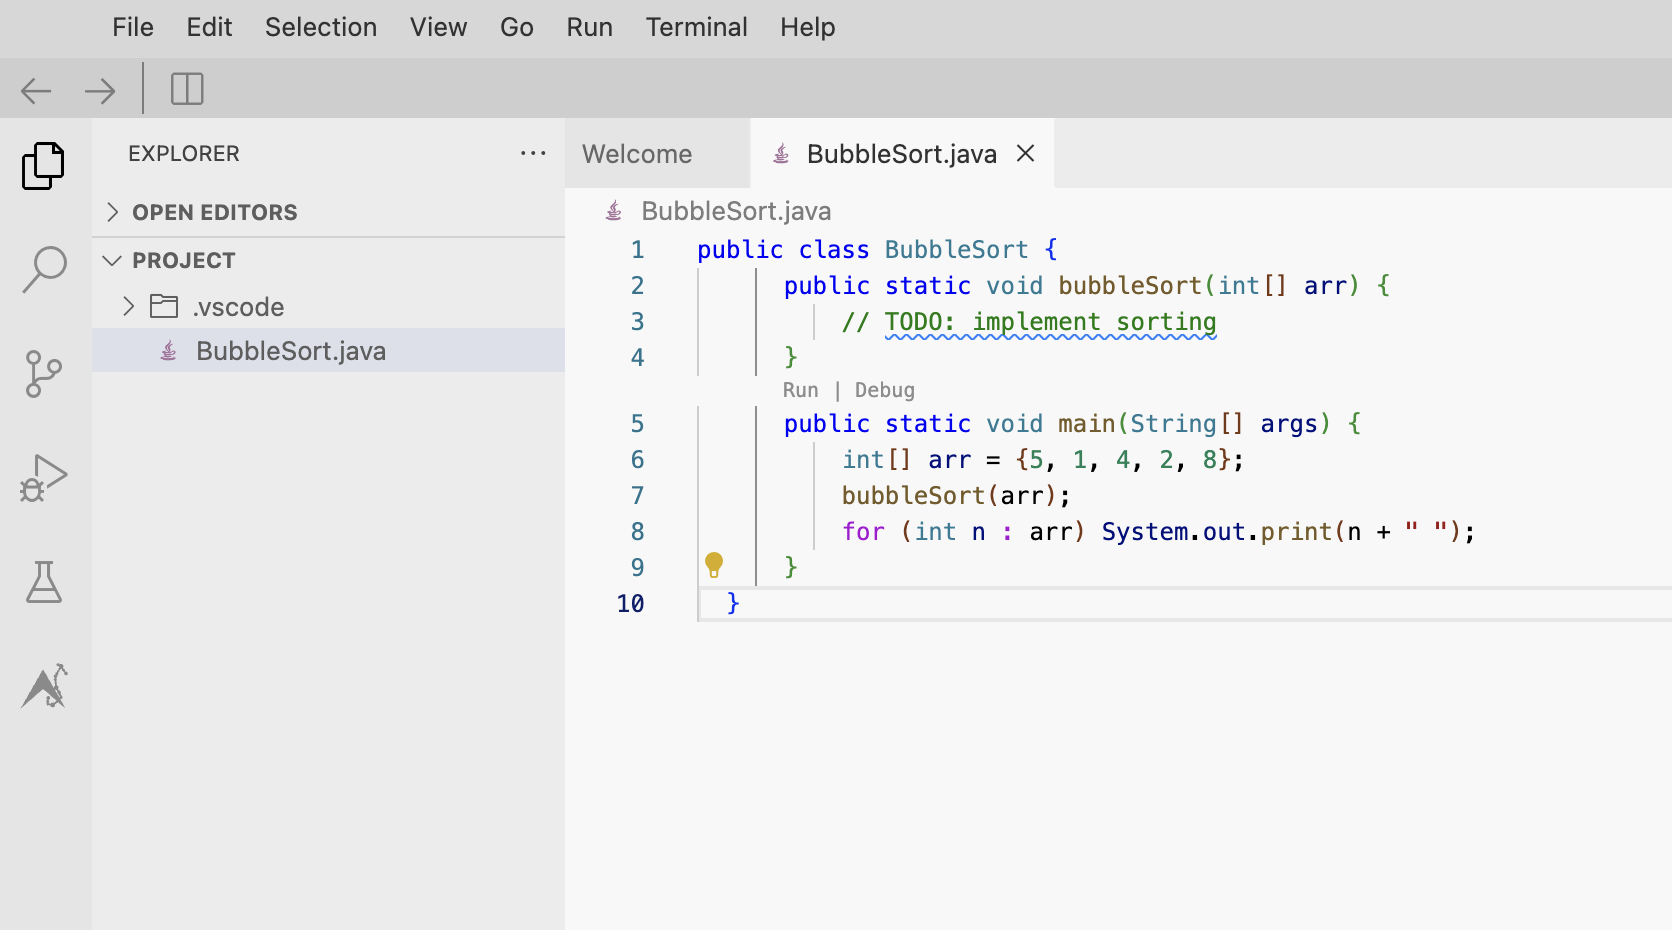1672x930 pixels.
Task: Click the 'for' keyword on line 8
Action: [863, 532]
